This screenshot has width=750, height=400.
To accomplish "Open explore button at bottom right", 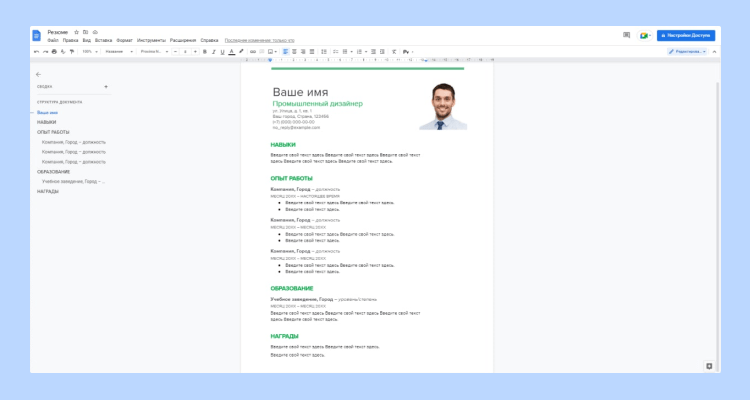I will (709, 366).
